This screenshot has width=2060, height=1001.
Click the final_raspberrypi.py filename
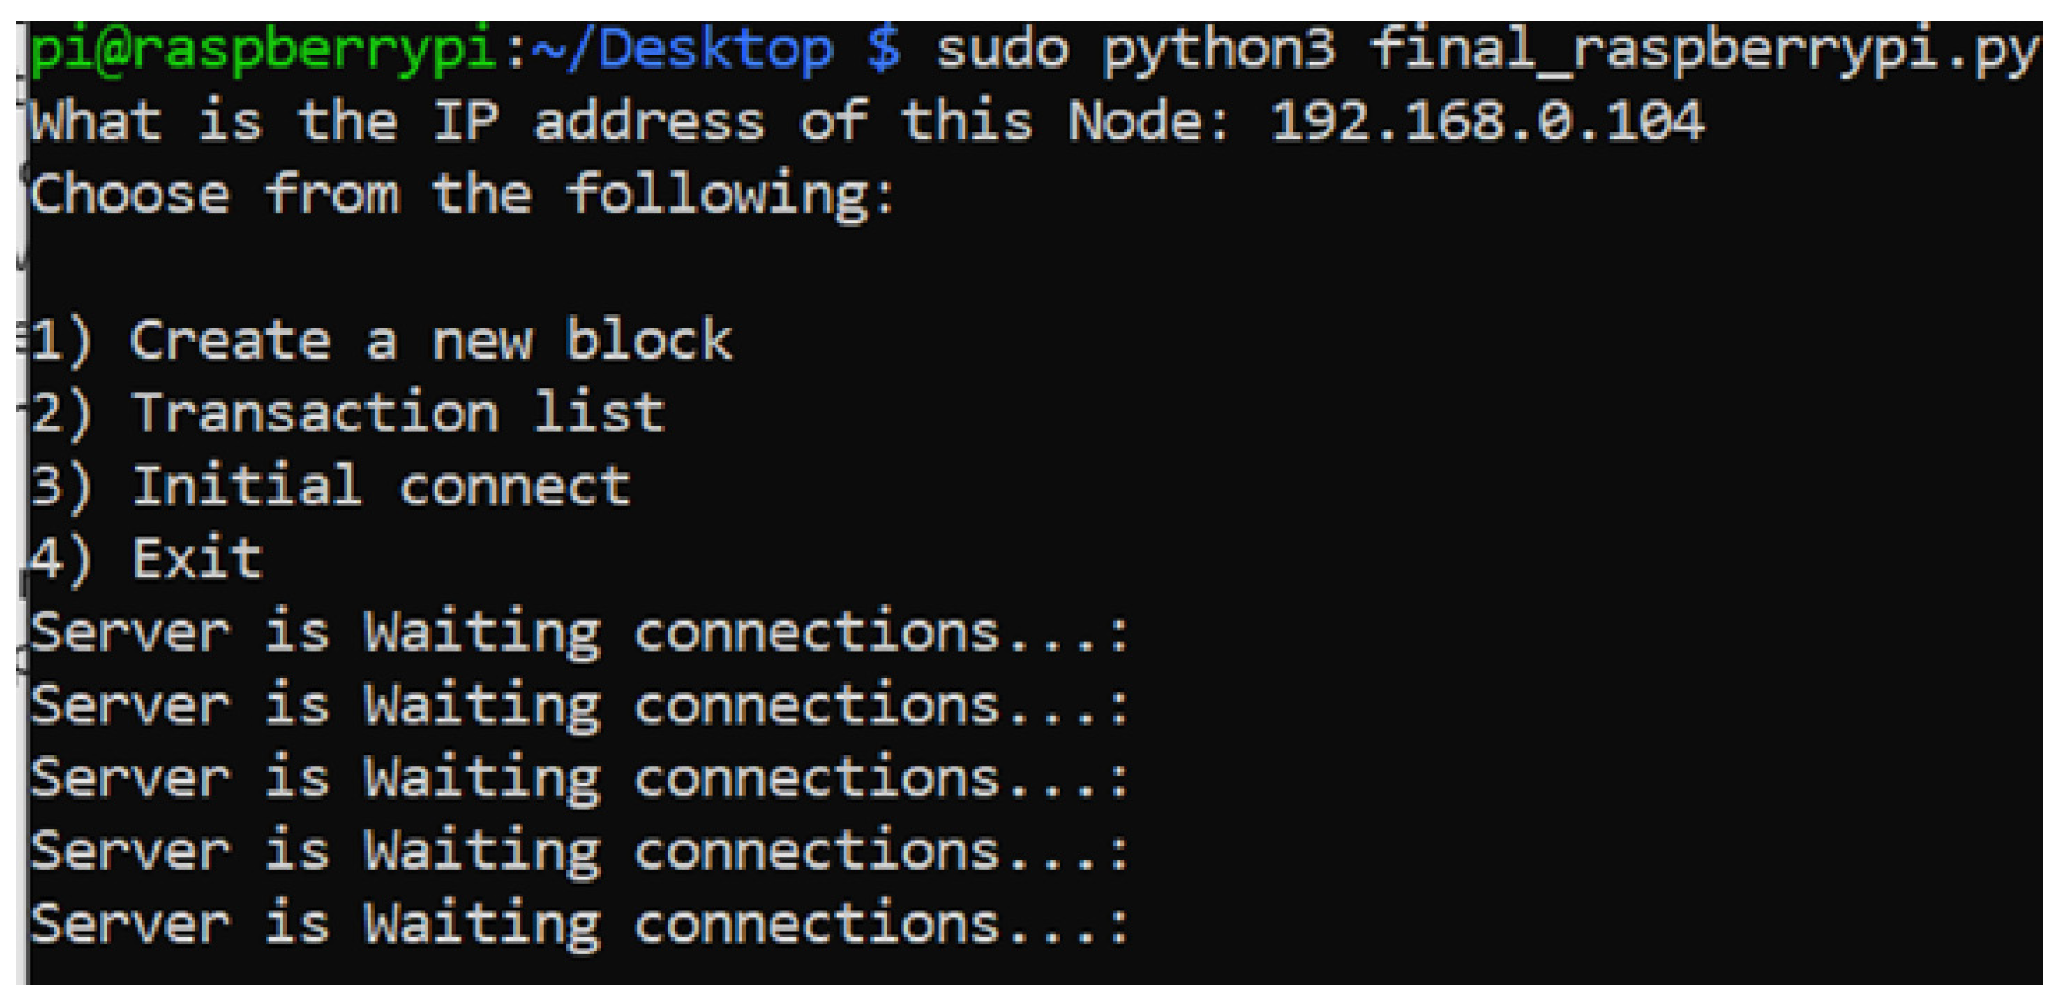point(1702,50)
